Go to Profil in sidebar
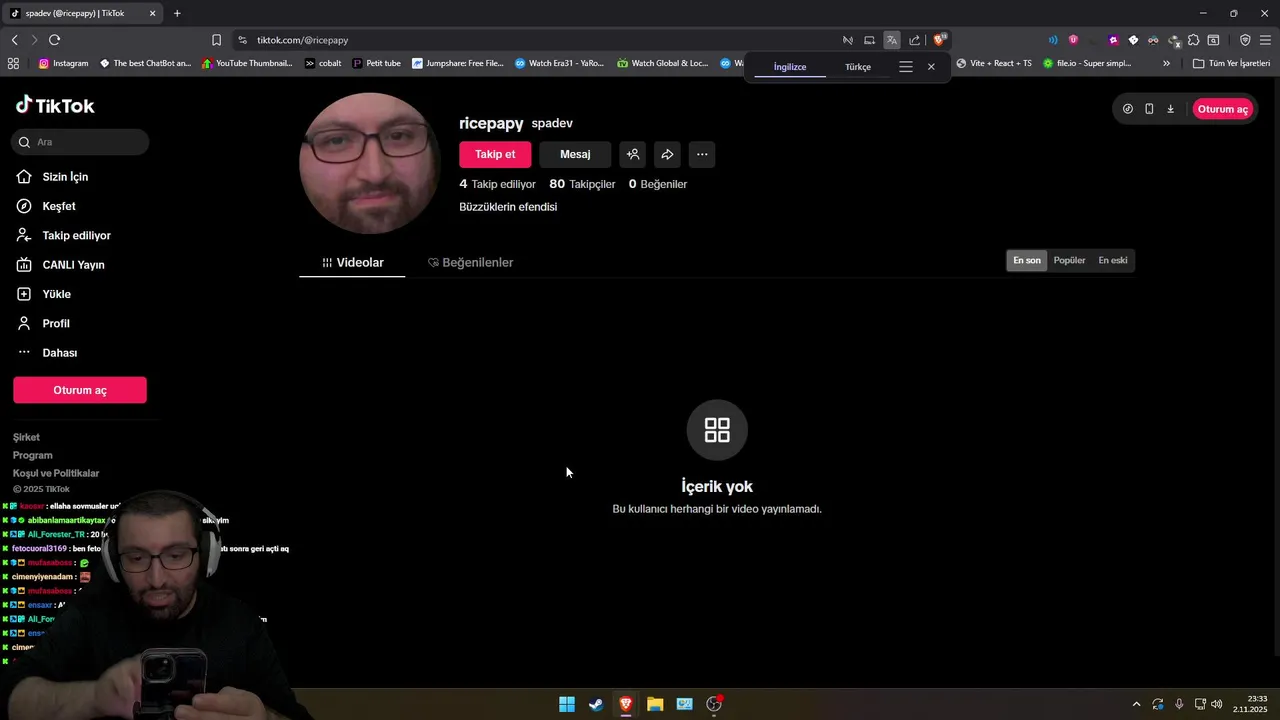This screenshot has height=720, width=1280. (56, 324)
